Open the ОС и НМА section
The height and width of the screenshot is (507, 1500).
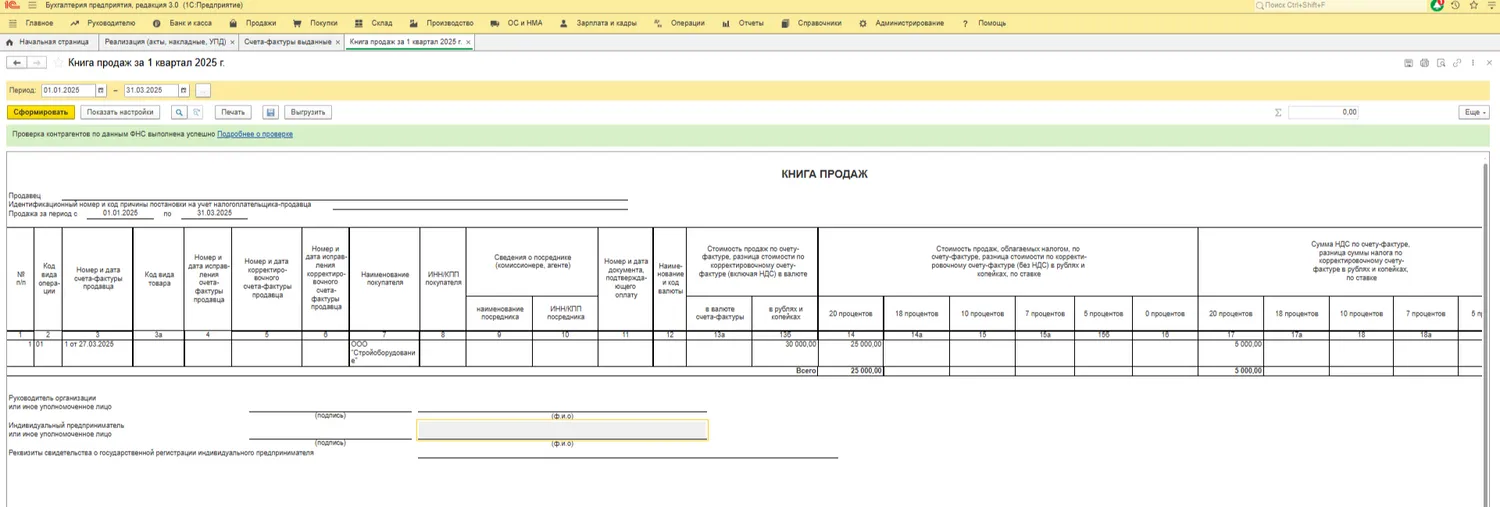click(x=517, y=22)
